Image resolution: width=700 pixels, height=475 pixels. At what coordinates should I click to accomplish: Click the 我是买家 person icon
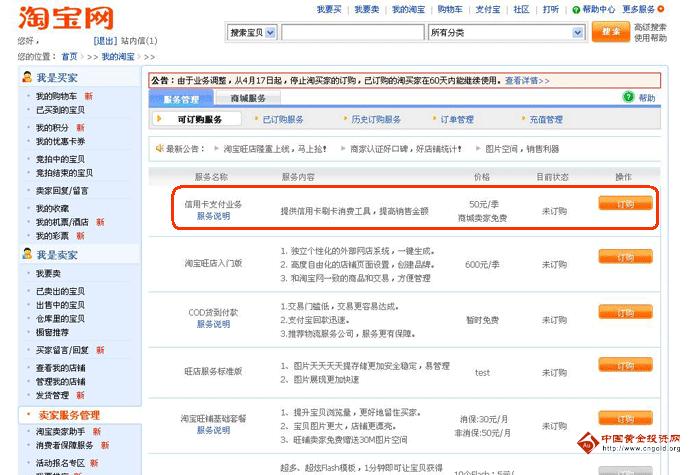point(27,77)
